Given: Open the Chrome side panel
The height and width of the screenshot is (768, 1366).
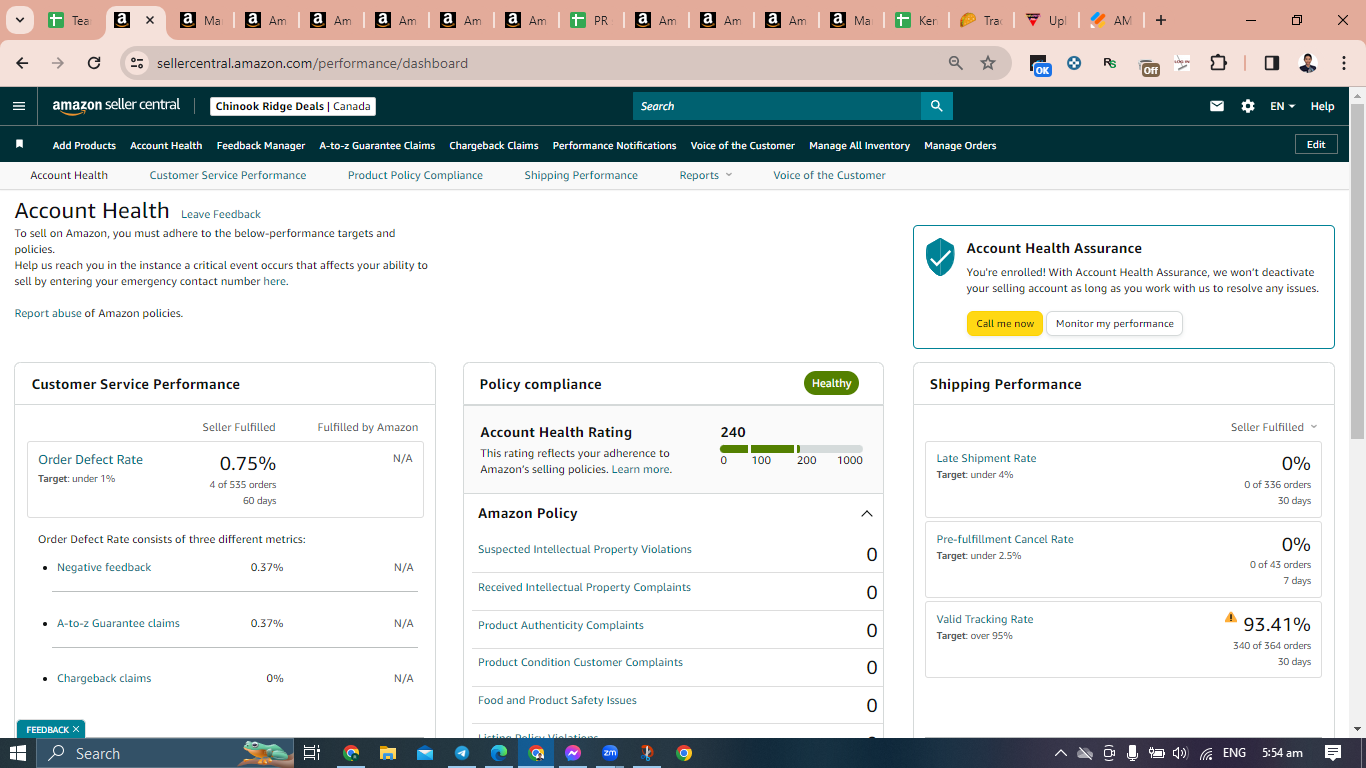Looking at the screenshot, I should (1271, 63).
